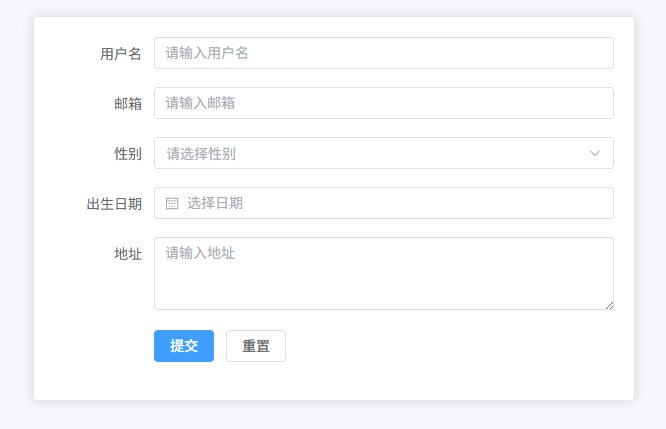Focus the 请输入用户名 input field
666x429 pixels.
click(x=383, y=53)
